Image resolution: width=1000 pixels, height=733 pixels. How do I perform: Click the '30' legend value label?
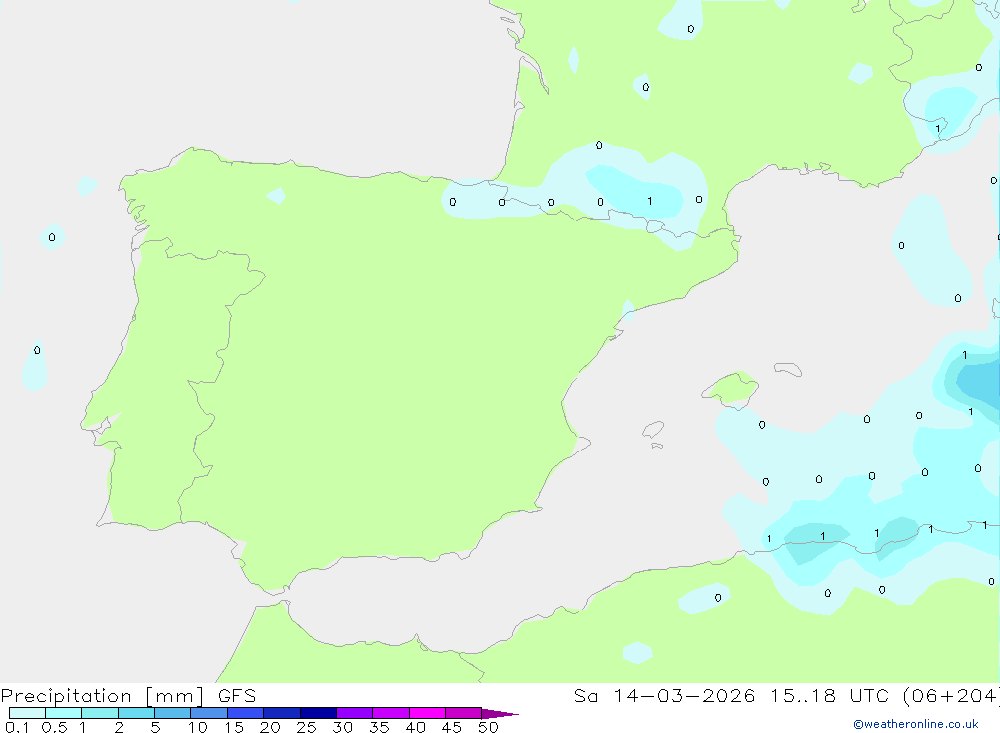tap(342, 727)
